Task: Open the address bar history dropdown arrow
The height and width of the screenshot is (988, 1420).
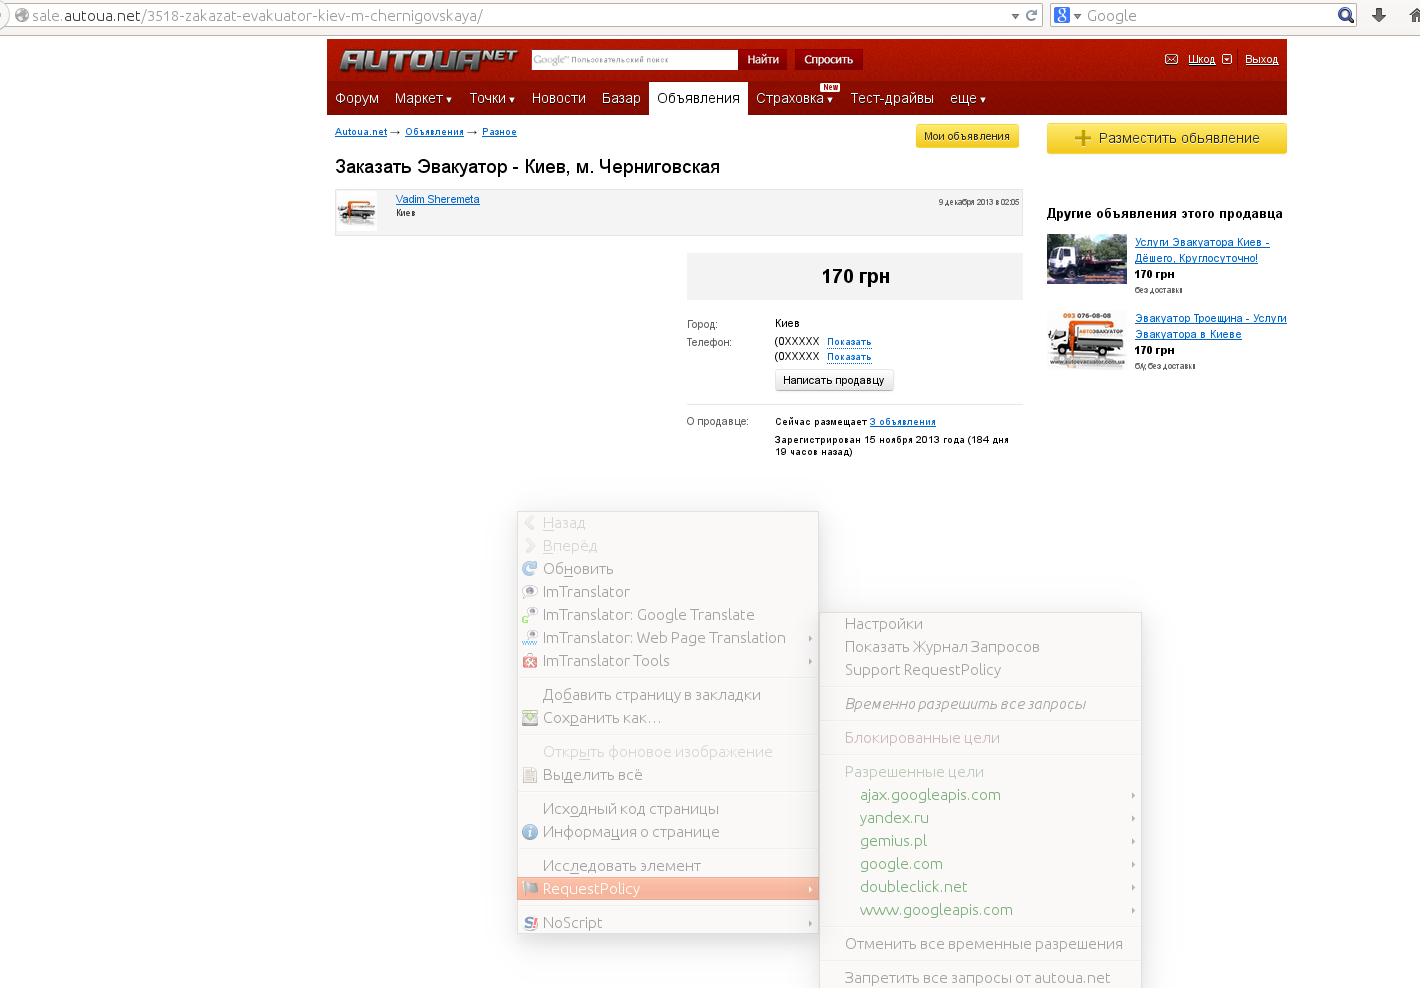Action: 1015,16
